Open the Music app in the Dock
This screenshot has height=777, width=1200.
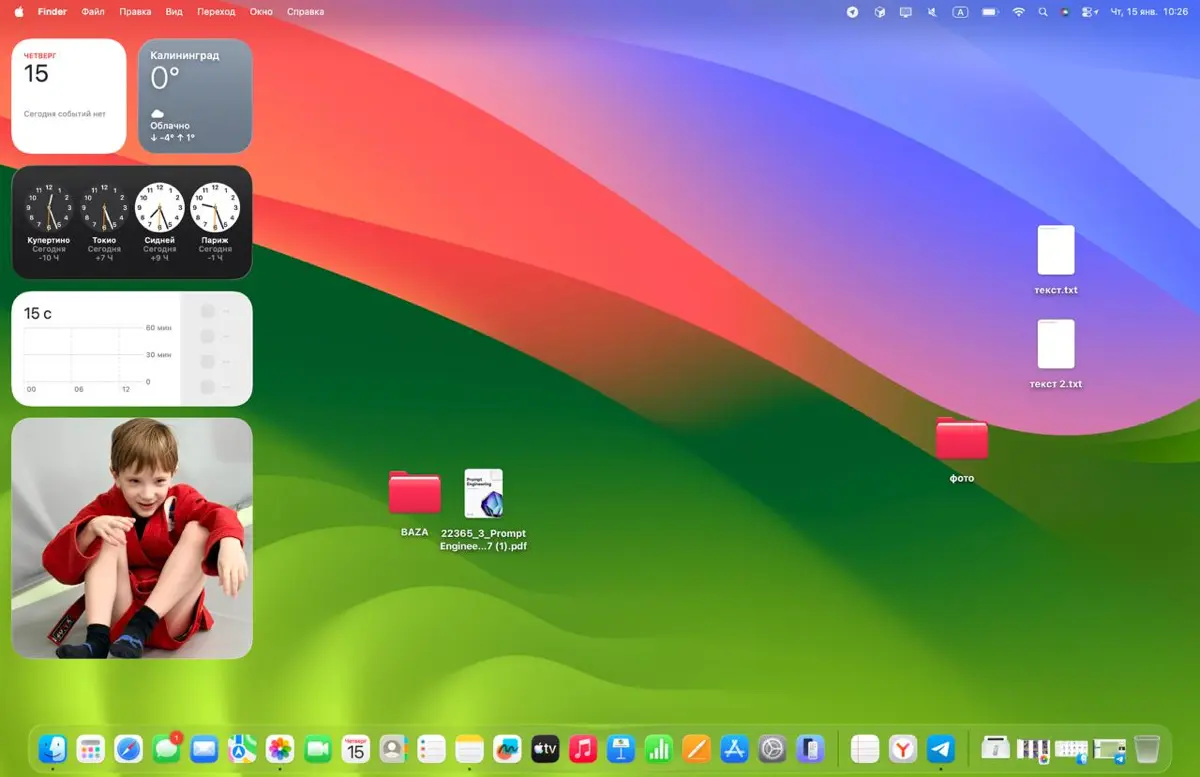[x=583, y=748]
